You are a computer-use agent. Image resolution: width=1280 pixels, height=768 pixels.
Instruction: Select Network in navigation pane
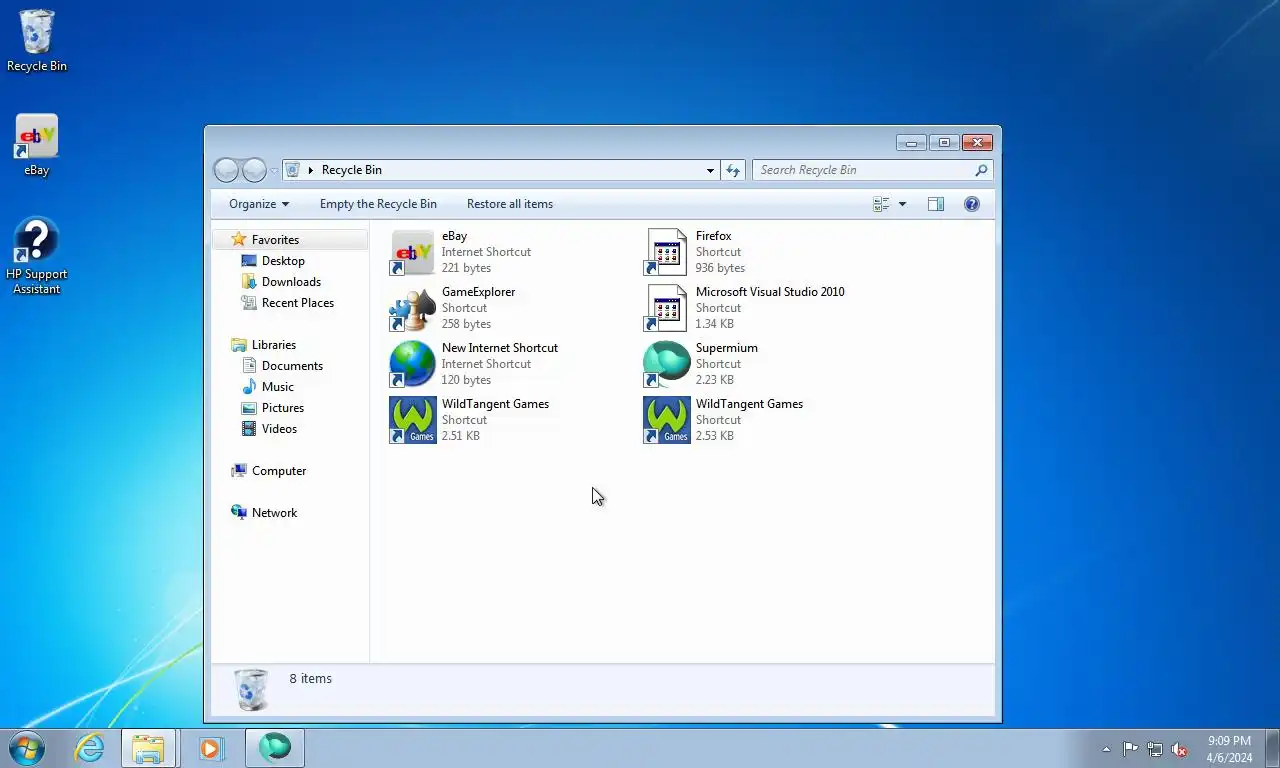274,513
